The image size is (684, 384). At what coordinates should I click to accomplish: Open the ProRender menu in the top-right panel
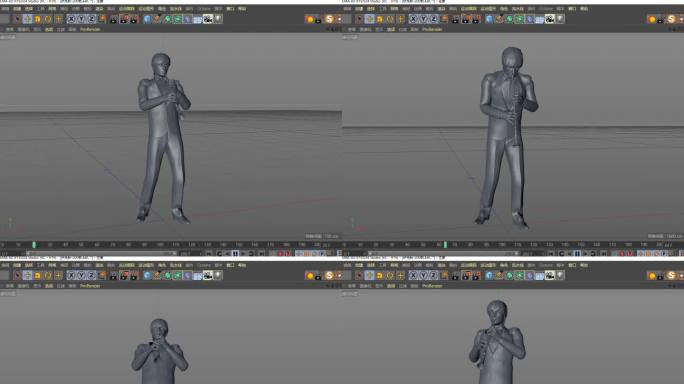pyautogui.click(x=432, y=29)
